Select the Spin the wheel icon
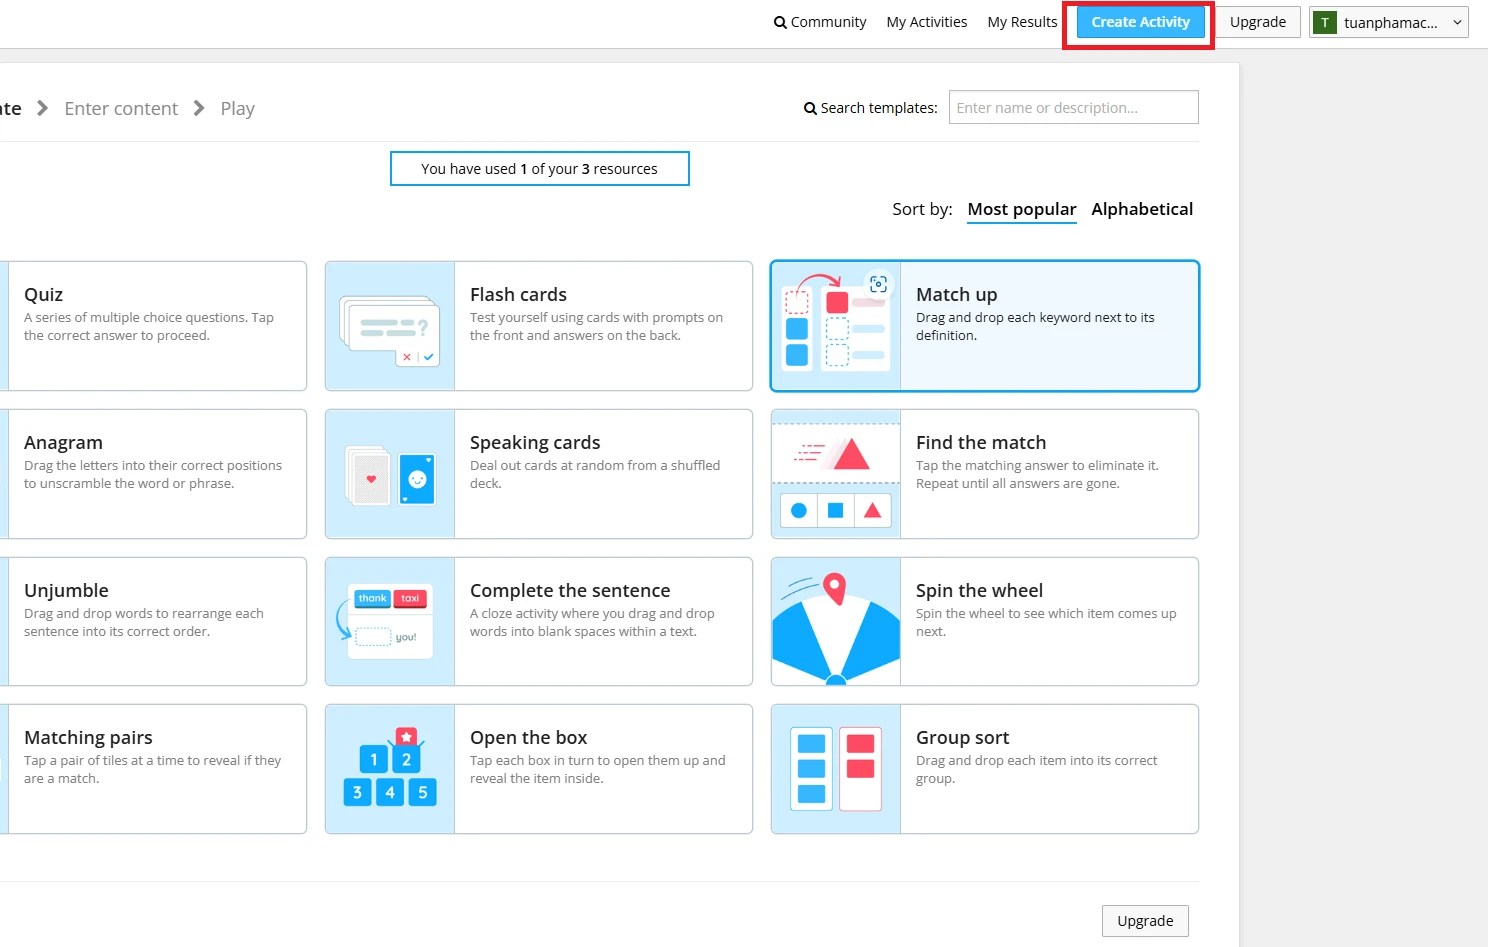This screenshot has width=1488, height=947. click(836, 622)
